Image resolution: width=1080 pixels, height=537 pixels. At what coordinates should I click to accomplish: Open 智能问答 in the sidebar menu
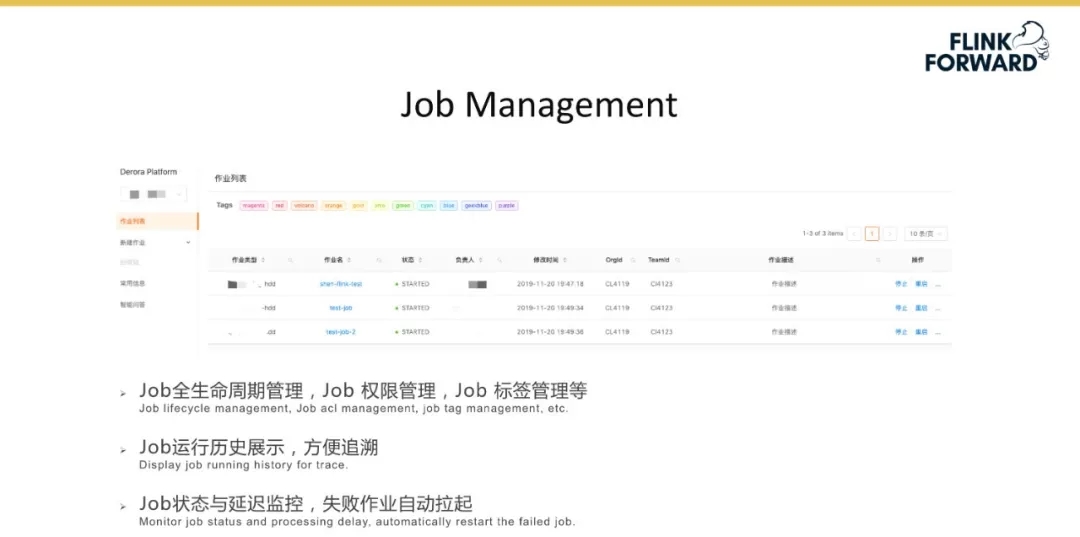(x=133, y=304)
